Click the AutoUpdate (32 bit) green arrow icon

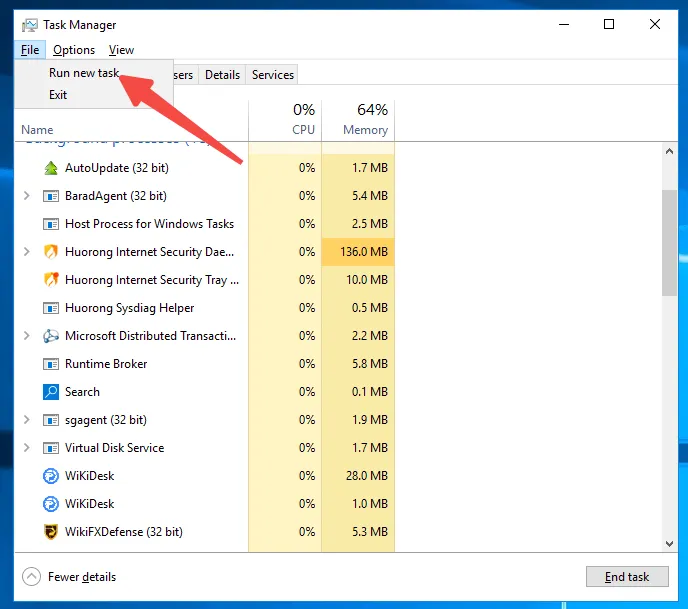coord(51,168)
